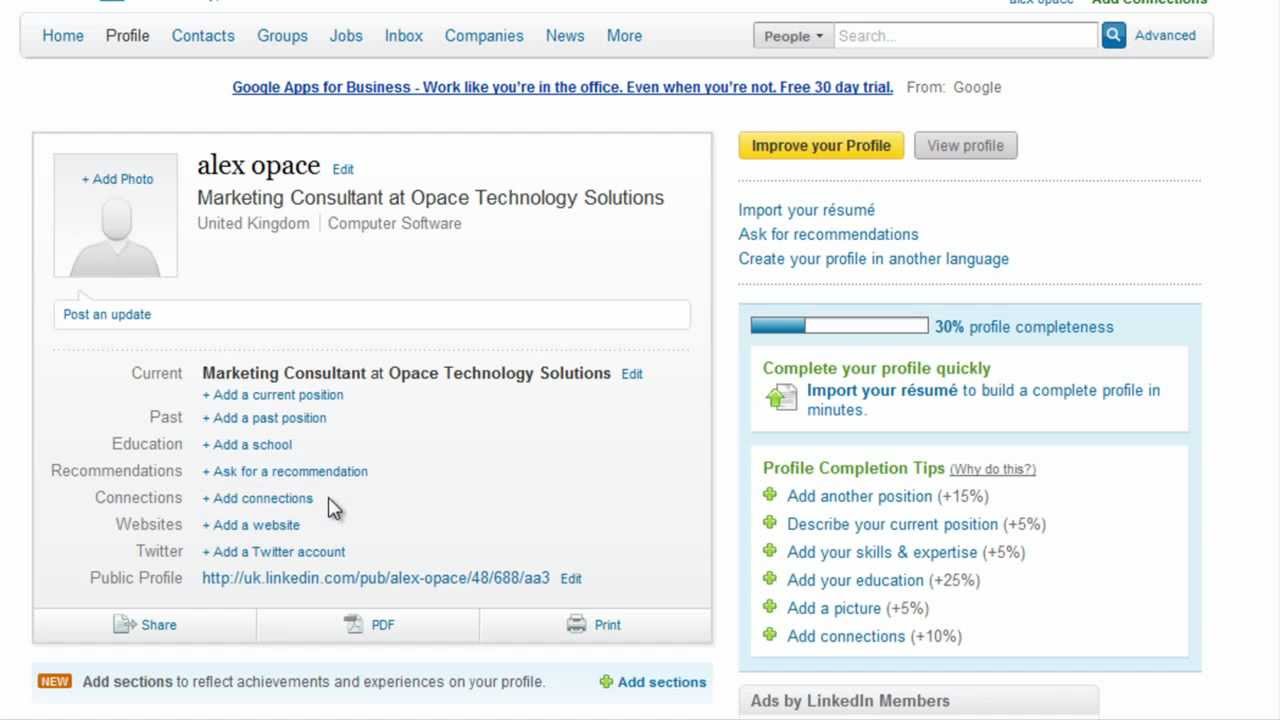This screenshot has width=1280, height=720.
Task: Edit the public profile URL
Action: point(571,579)
